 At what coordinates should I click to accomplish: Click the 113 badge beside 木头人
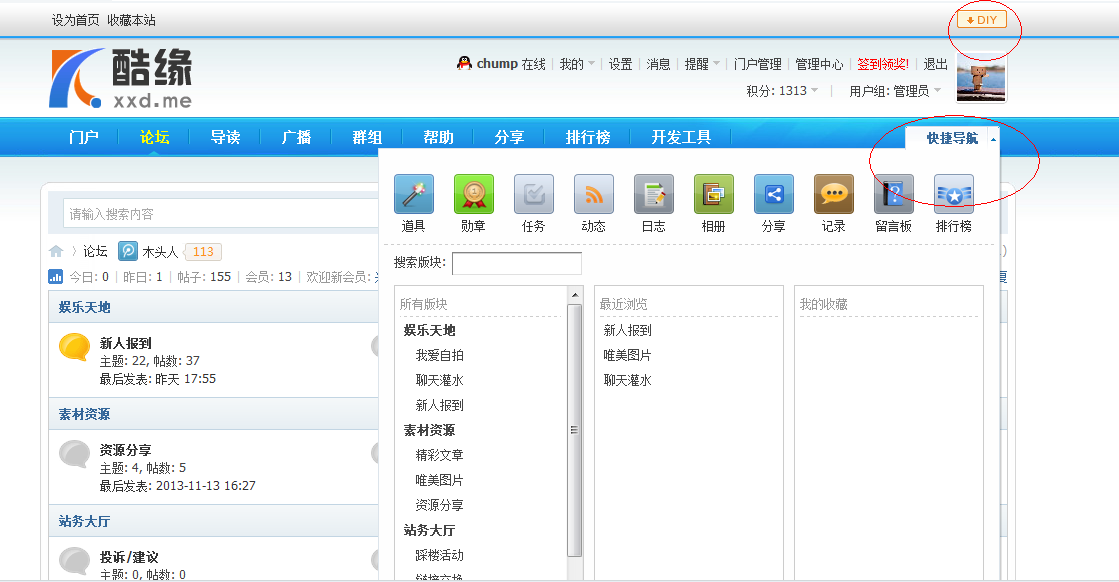(x=203, y=252)
